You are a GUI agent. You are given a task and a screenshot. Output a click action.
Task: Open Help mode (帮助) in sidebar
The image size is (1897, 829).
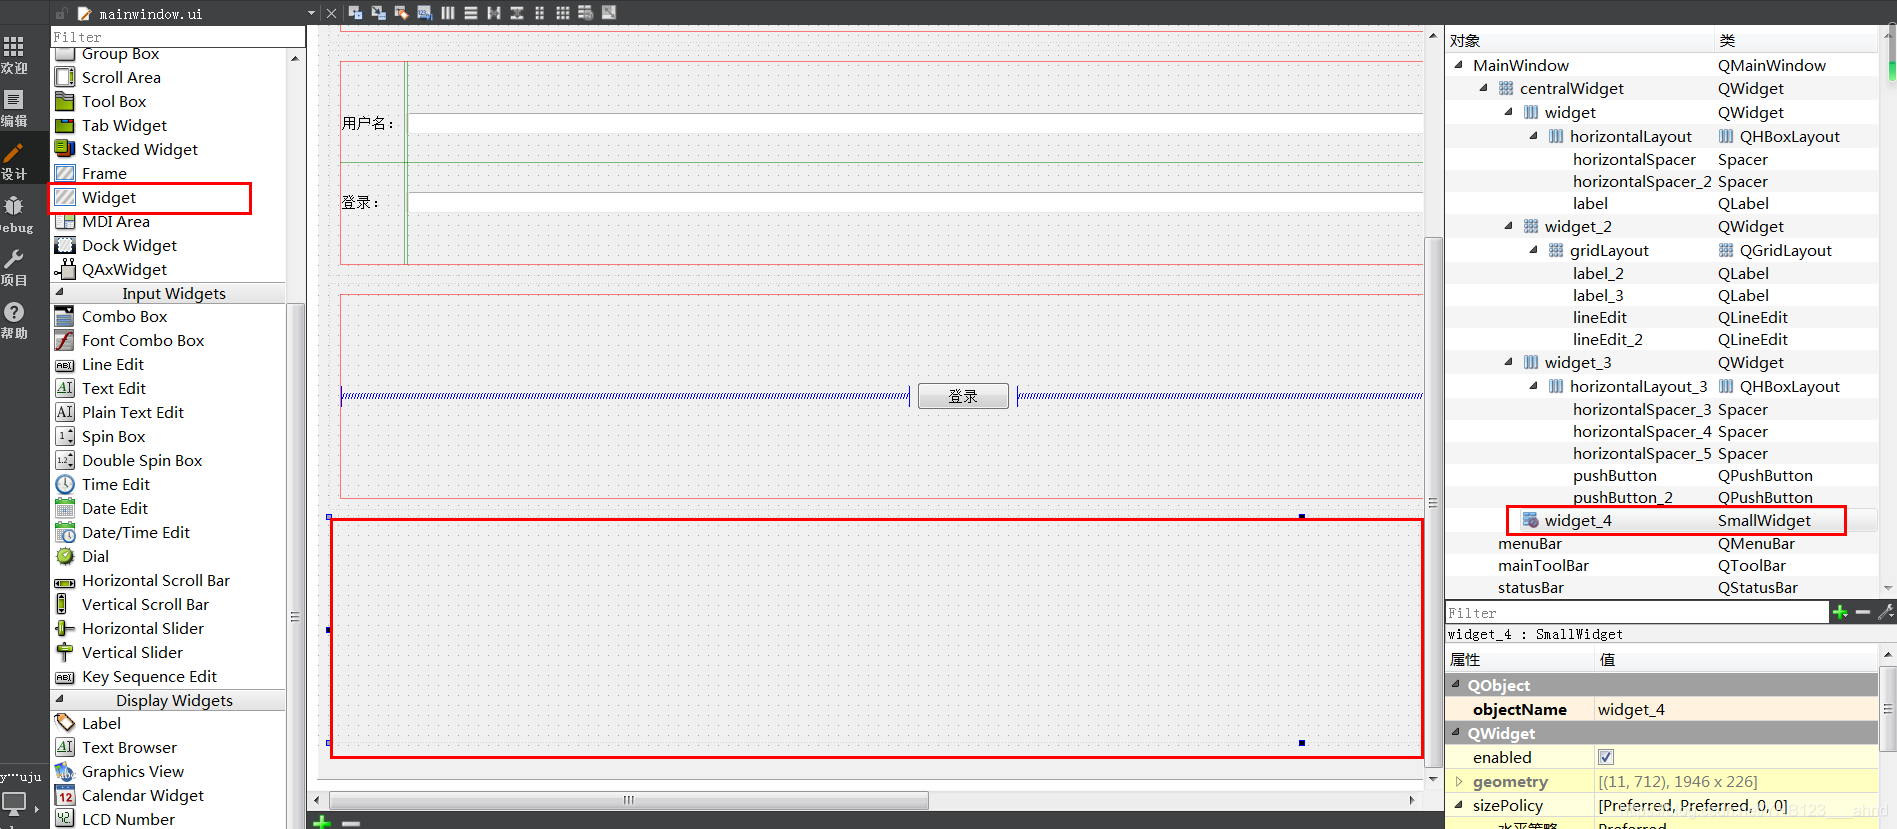point(14,320)
